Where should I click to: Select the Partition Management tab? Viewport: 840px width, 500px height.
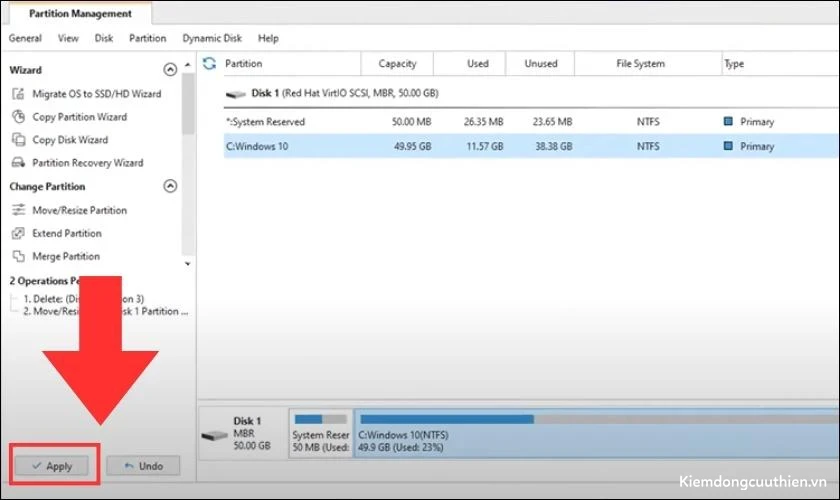coord(80,13)
